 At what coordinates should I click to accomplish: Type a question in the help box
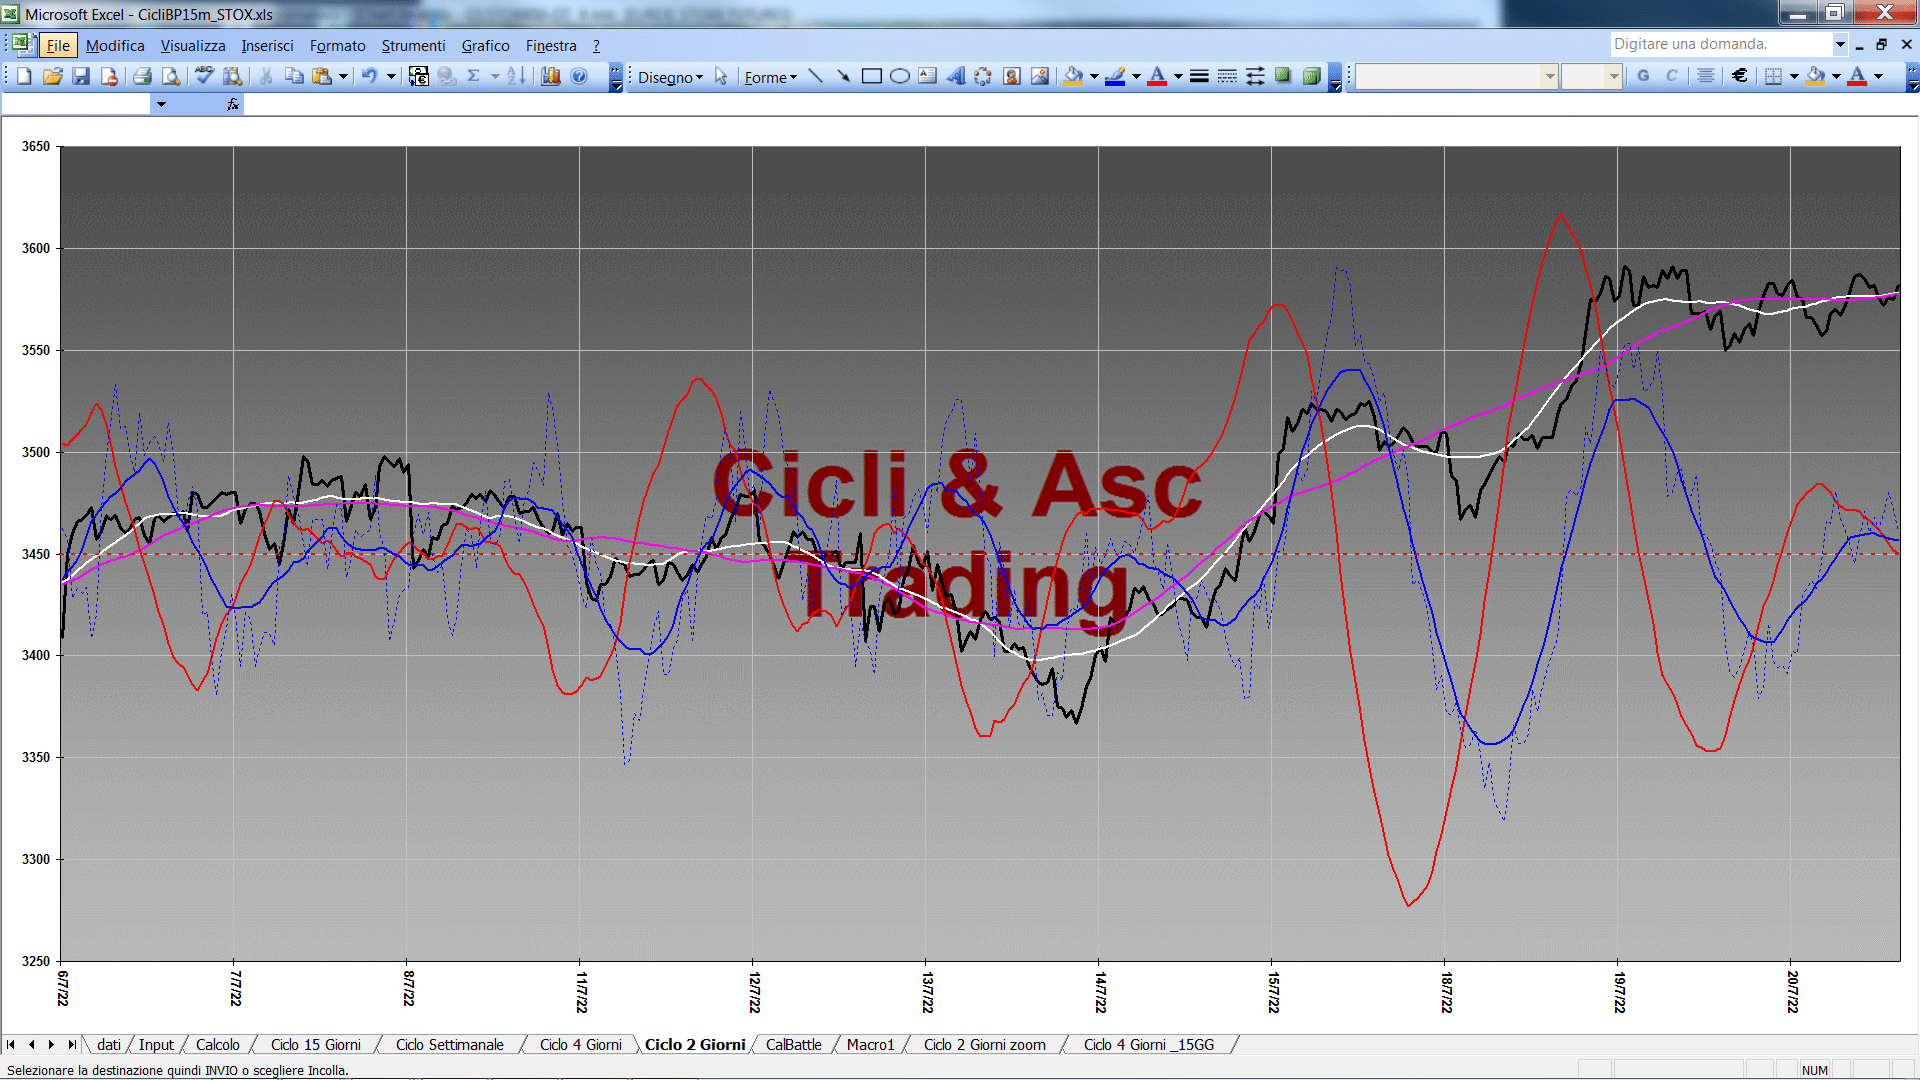tap(1720, 44)
